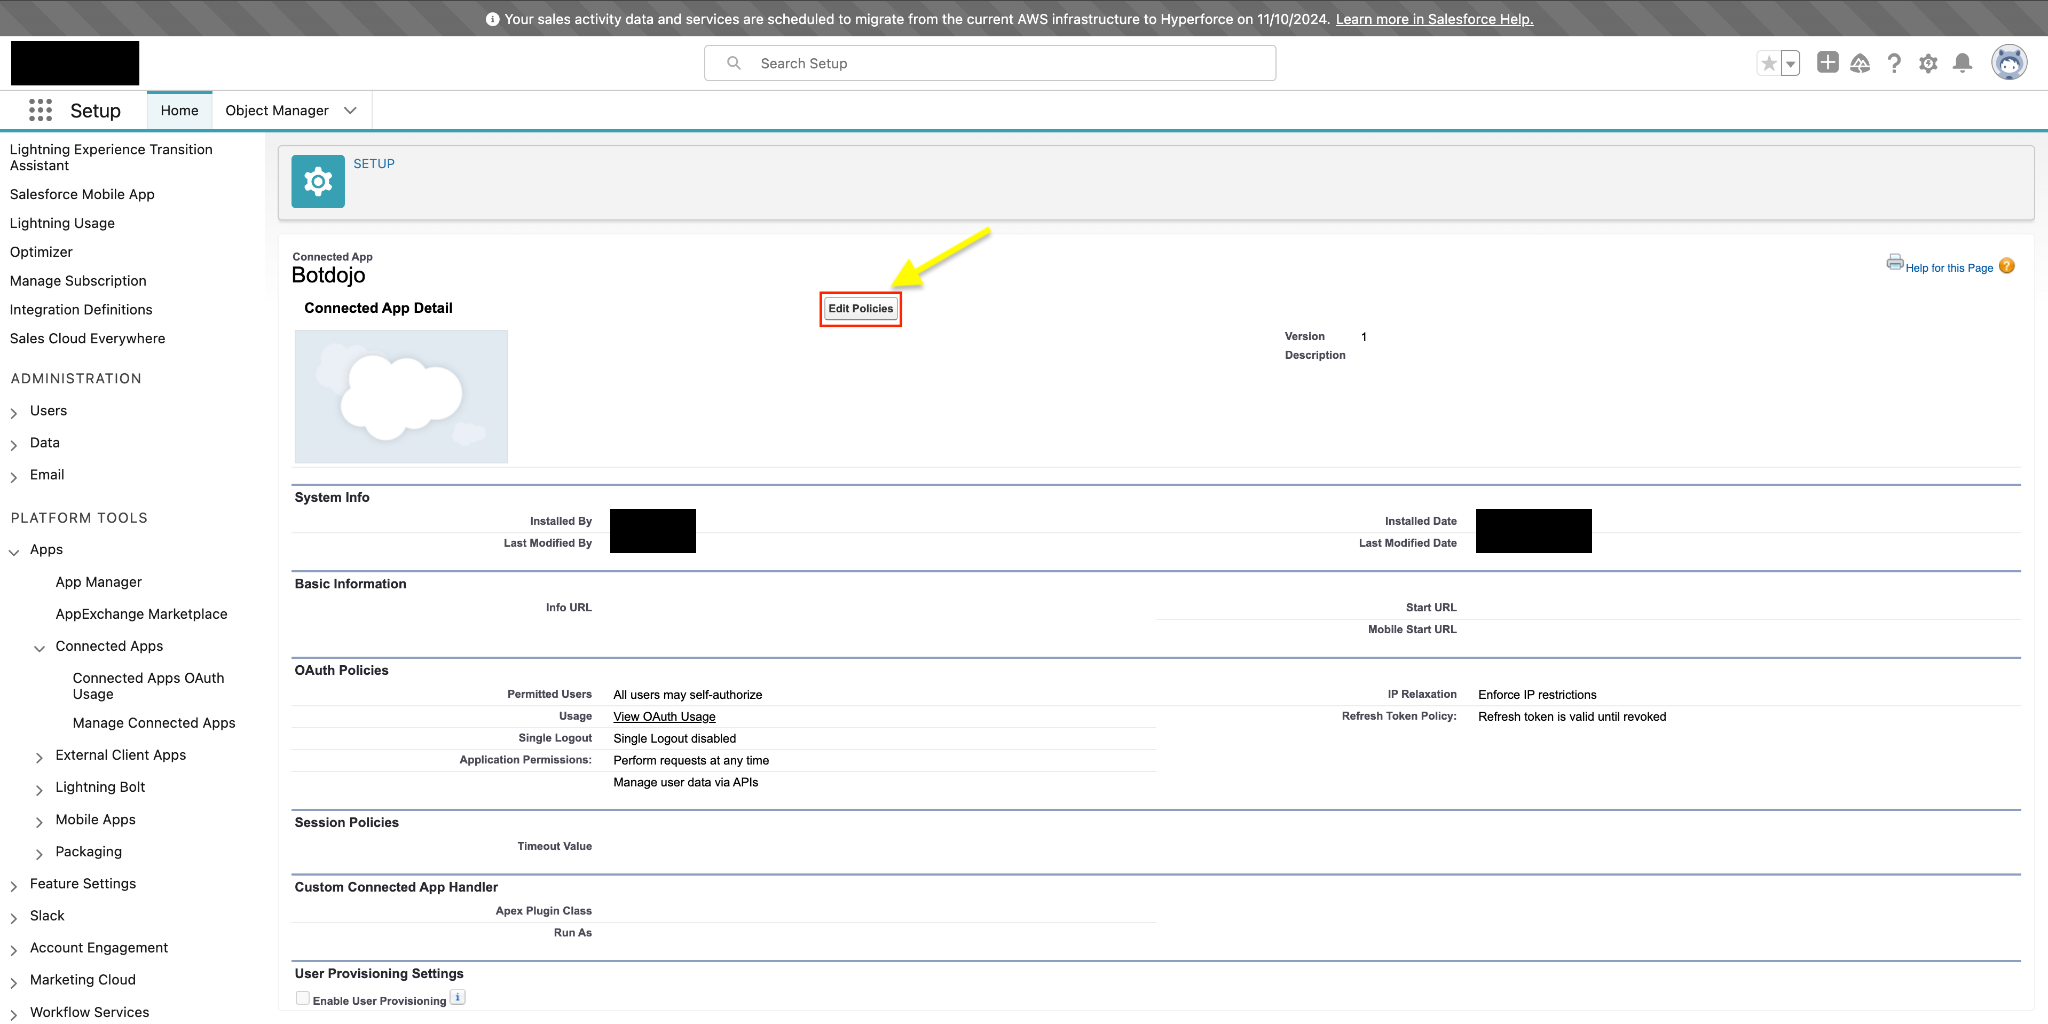Collapse the Apps section
Viewport: 2048px width, 1024px height.
click(14, 551)
